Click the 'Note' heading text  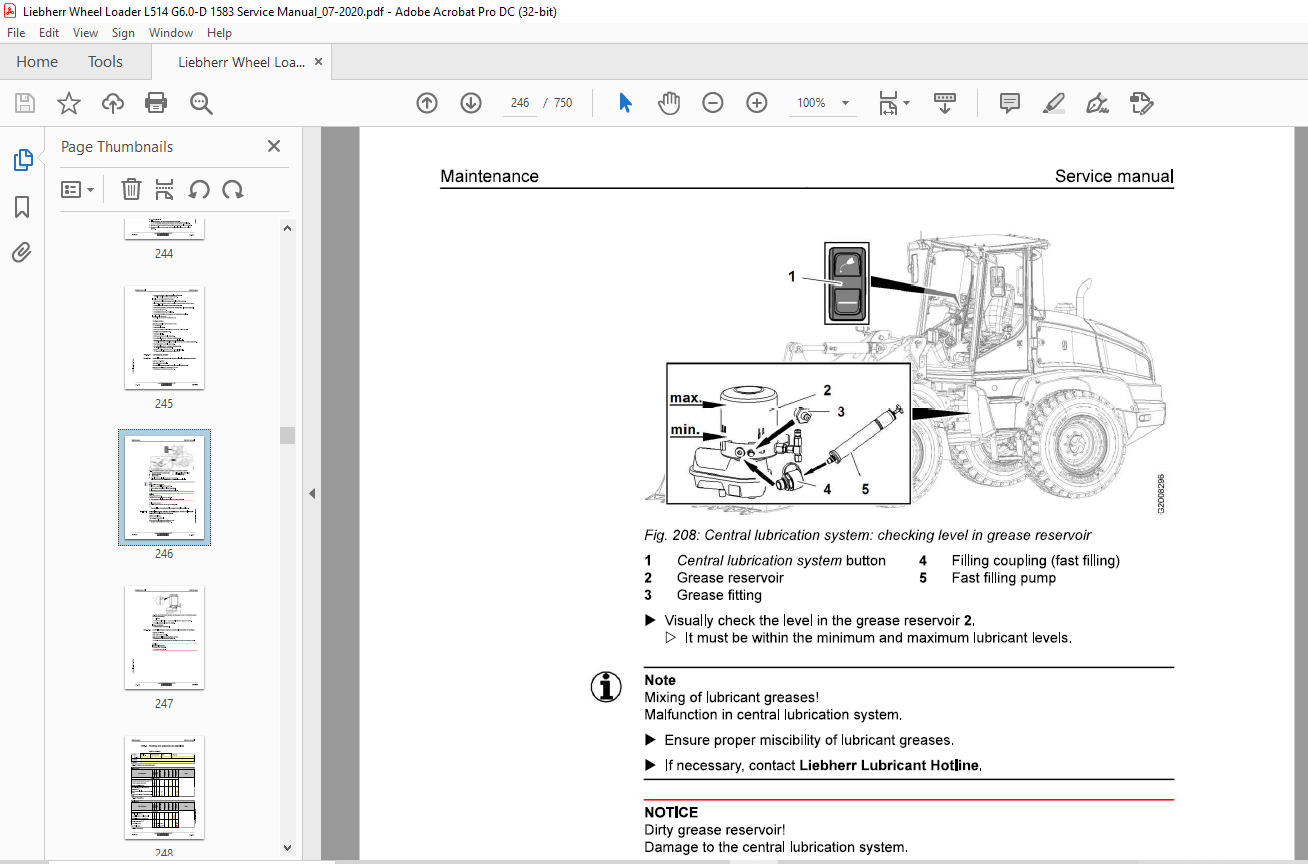pos(660,680)
